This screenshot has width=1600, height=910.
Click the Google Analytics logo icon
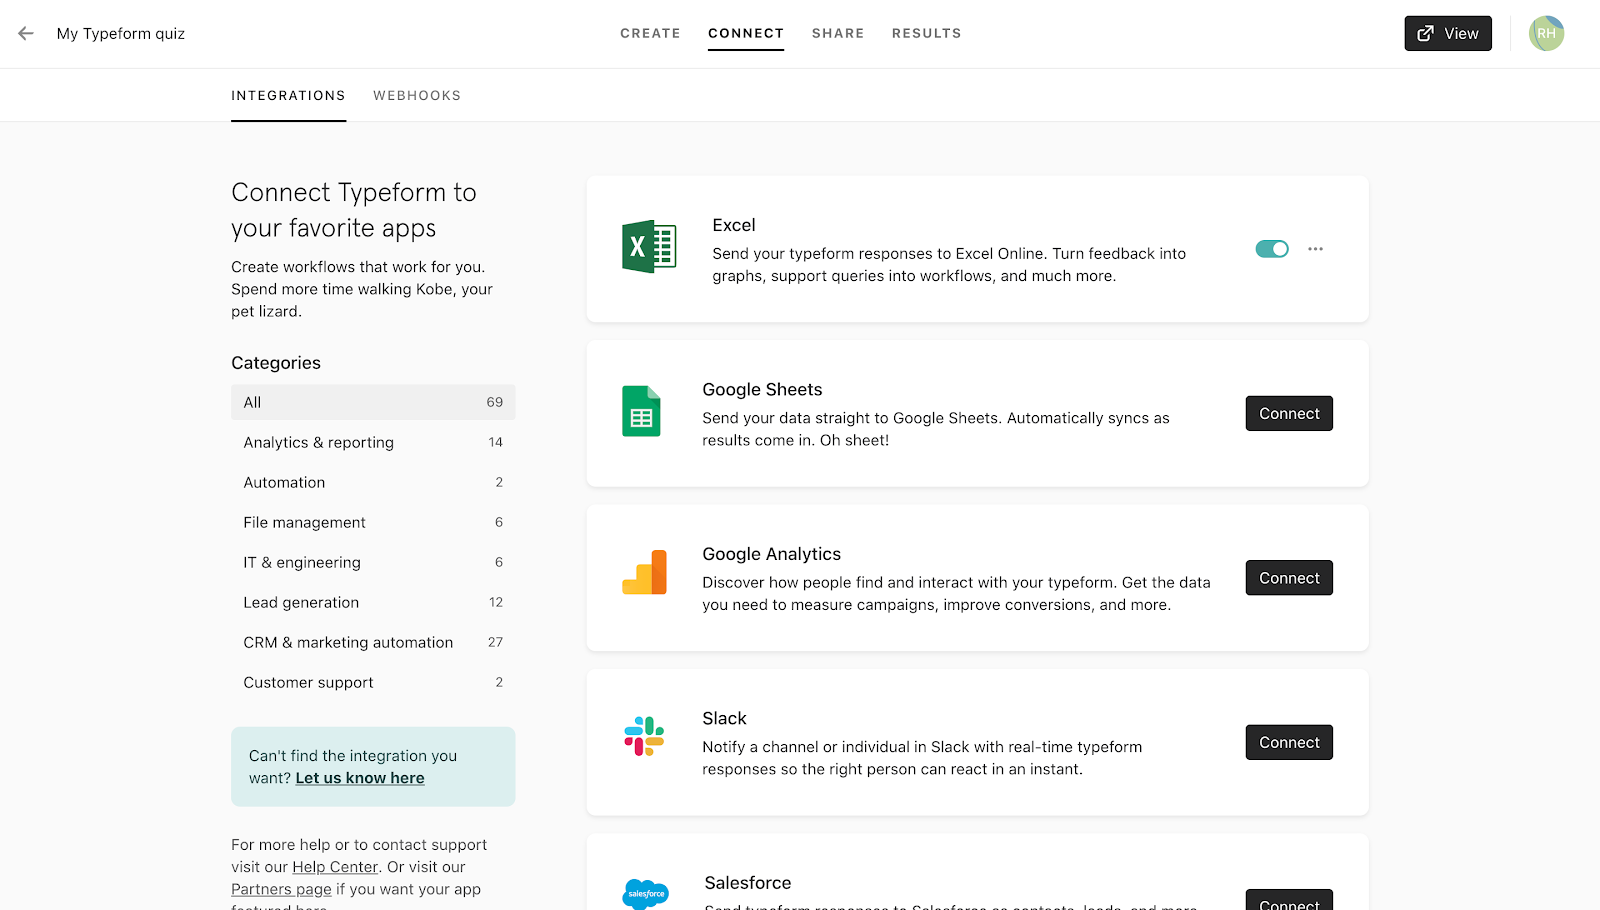point(644,572)
